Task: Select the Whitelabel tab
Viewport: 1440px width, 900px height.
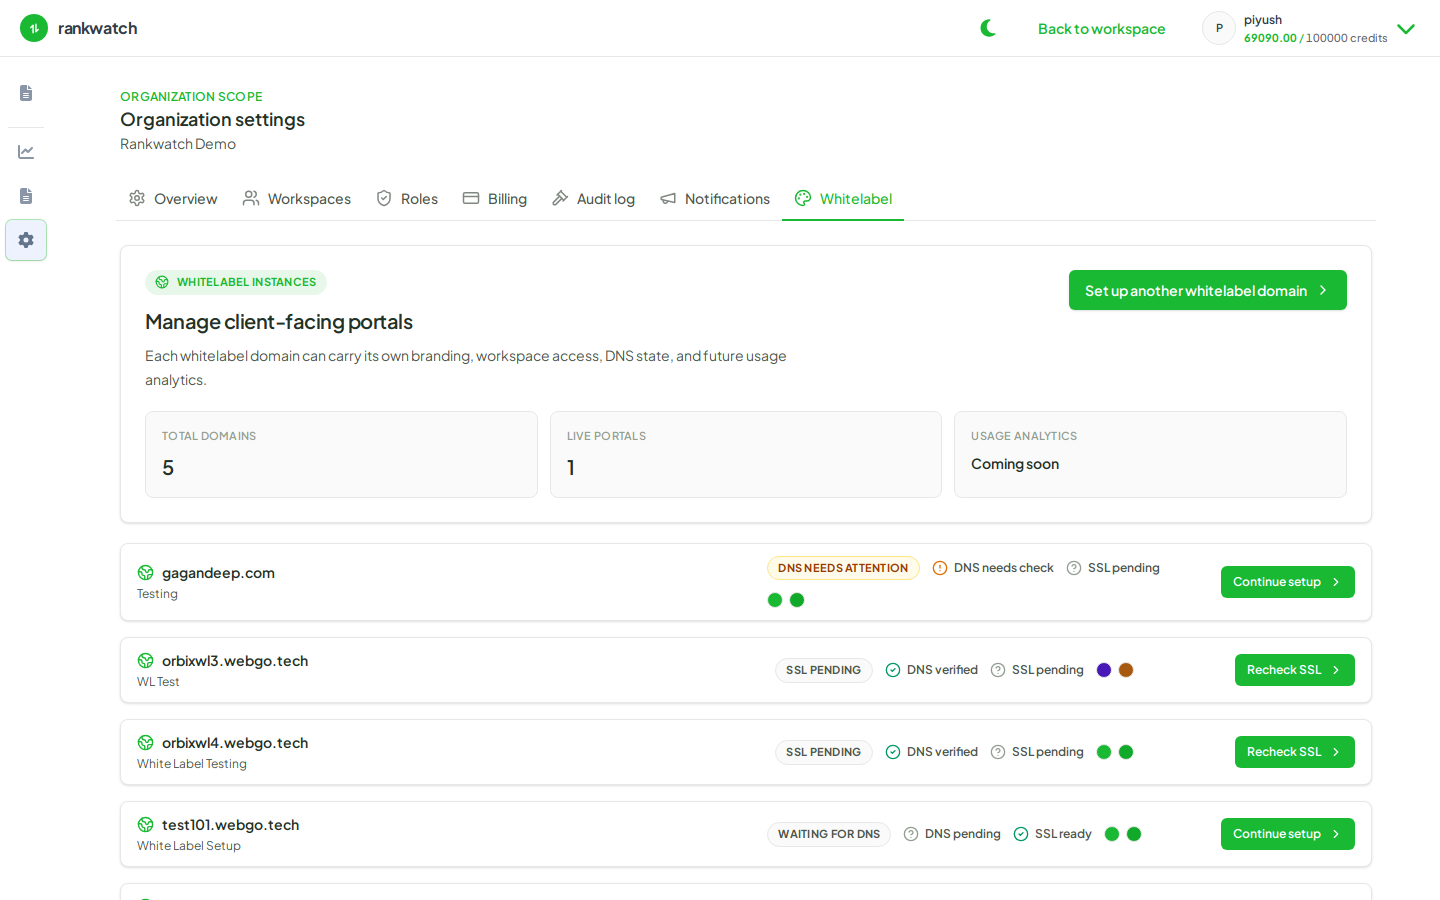Action: point(843,199)
